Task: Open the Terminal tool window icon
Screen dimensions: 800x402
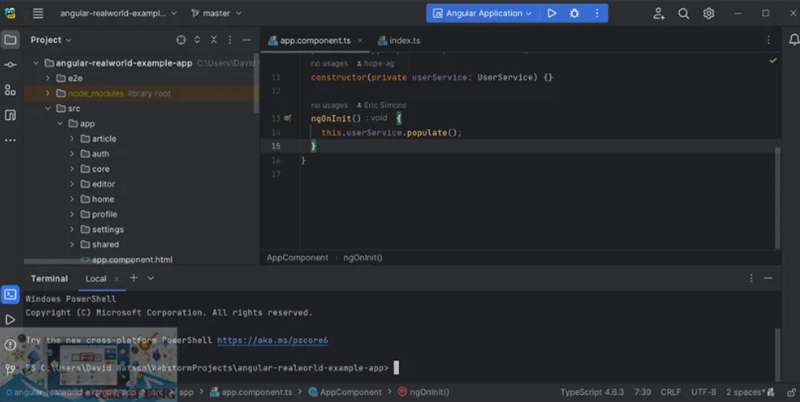Action: [x=10, y=294]
